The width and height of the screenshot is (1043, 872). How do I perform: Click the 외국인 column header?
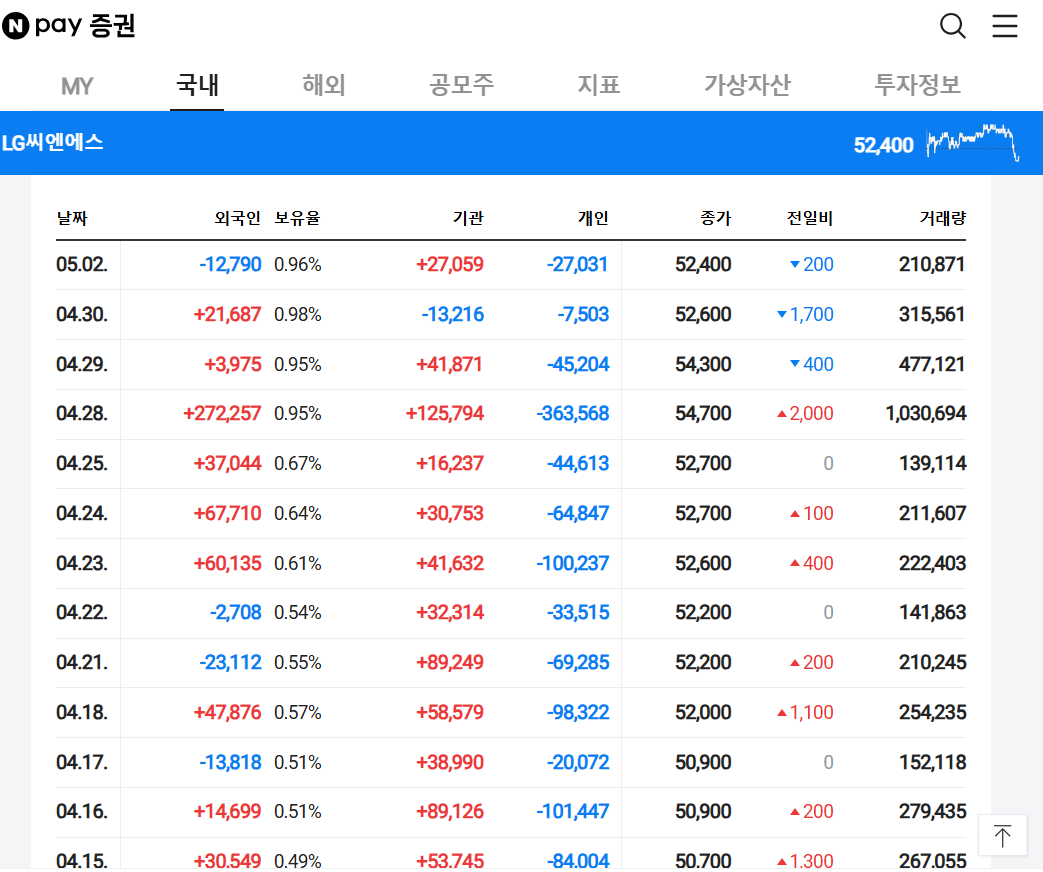pos(237,218)
